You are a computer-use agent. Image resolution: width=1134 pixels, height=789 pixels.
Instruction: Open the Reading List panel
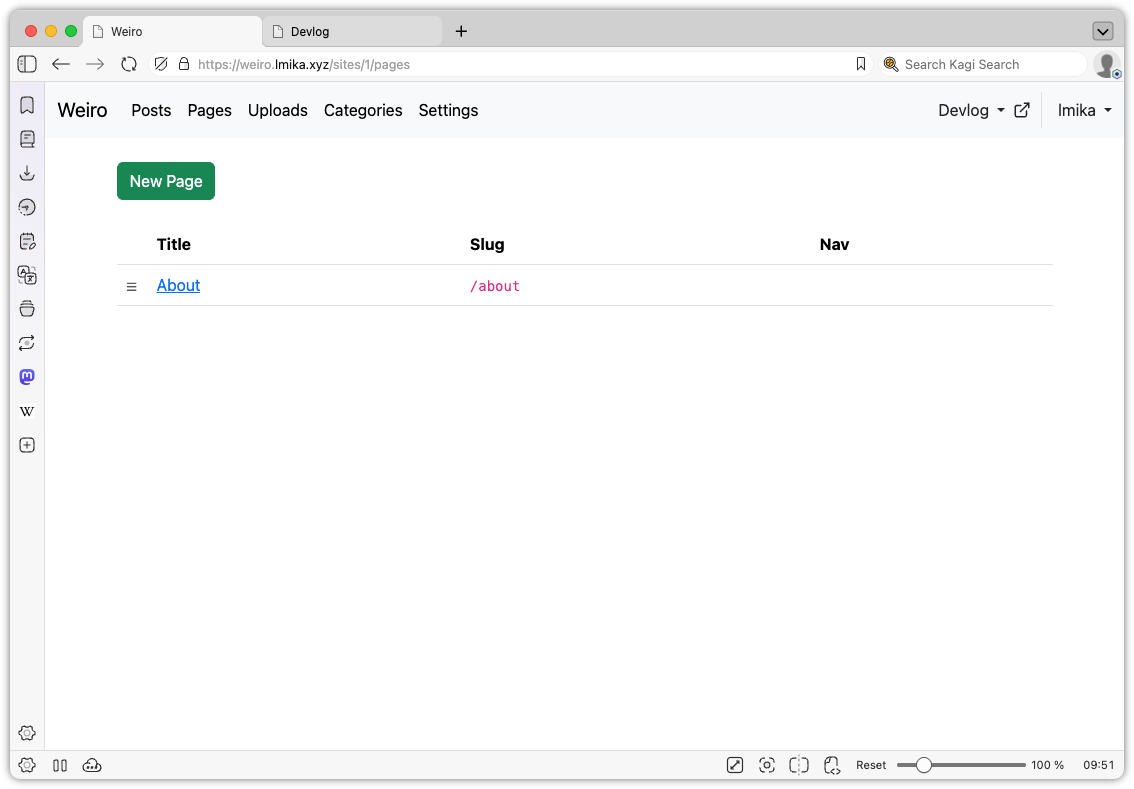(x=27, y=139)
